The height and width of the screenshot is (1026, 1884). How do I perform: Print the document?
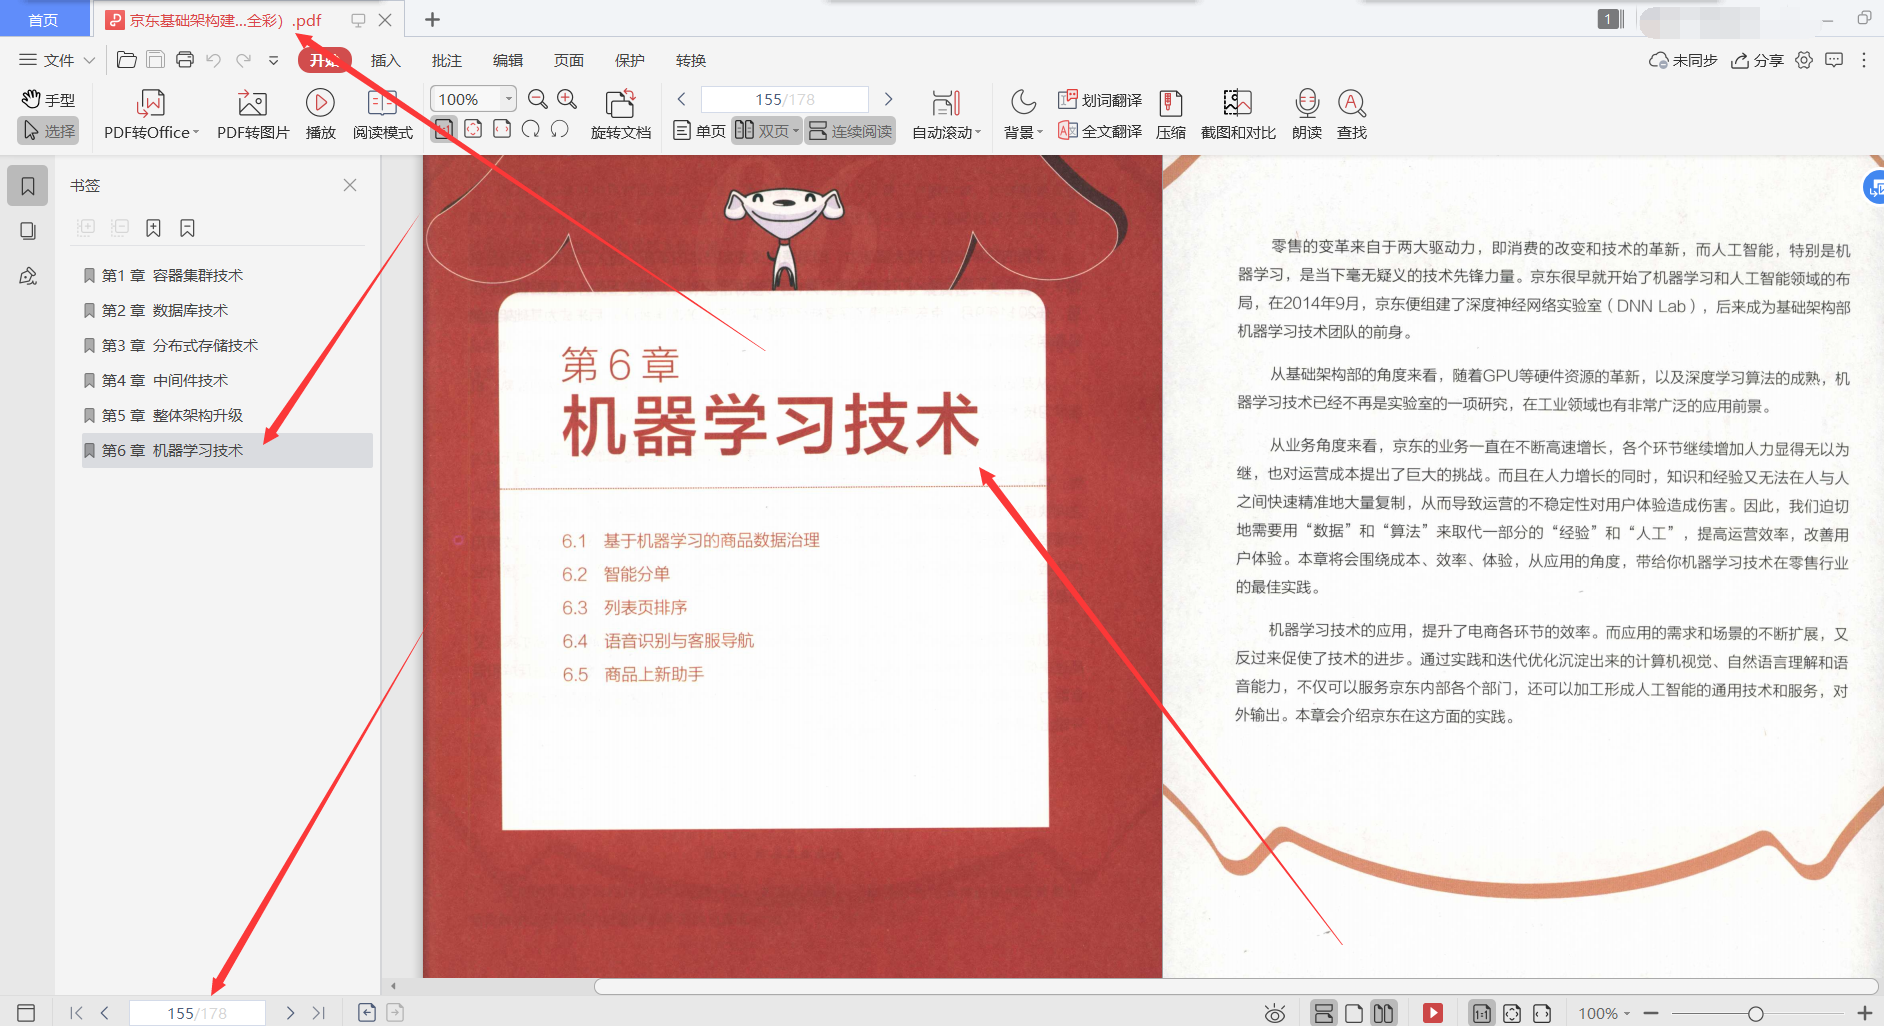185,60
